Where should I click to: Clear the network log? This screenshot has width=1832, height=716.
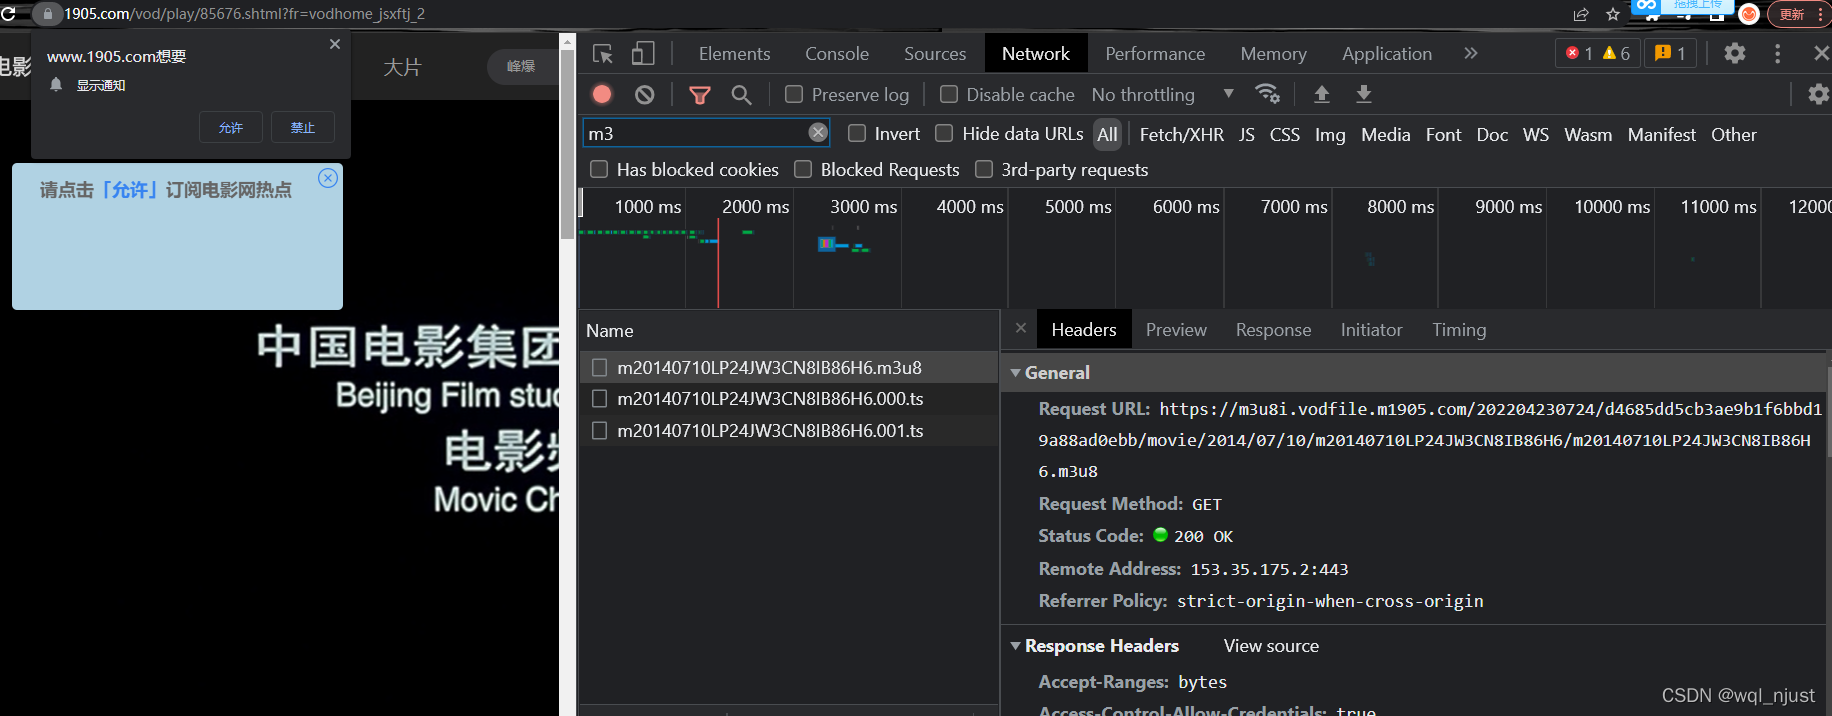click(x=645, y=94)
